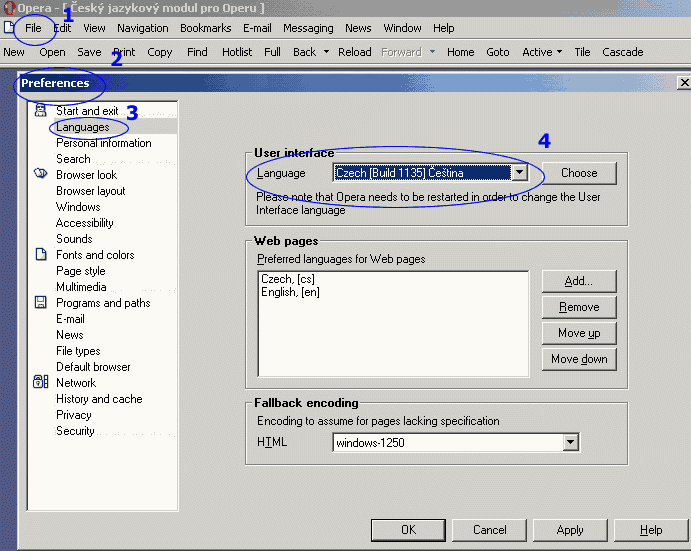Expand the HTML fallback encoding dropdown
Viewport: 691px width, 551px height.
(x=570, y=442)
